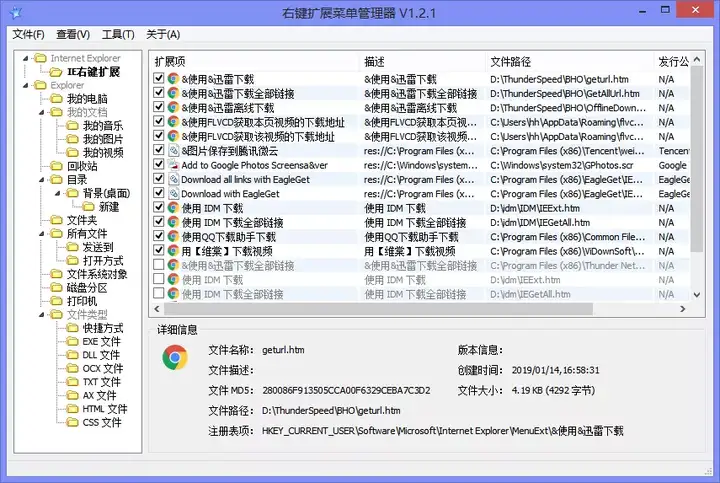The image size is (720, 483).
Task: Click the 我的图片 folder icon
Action: [72, 139]
